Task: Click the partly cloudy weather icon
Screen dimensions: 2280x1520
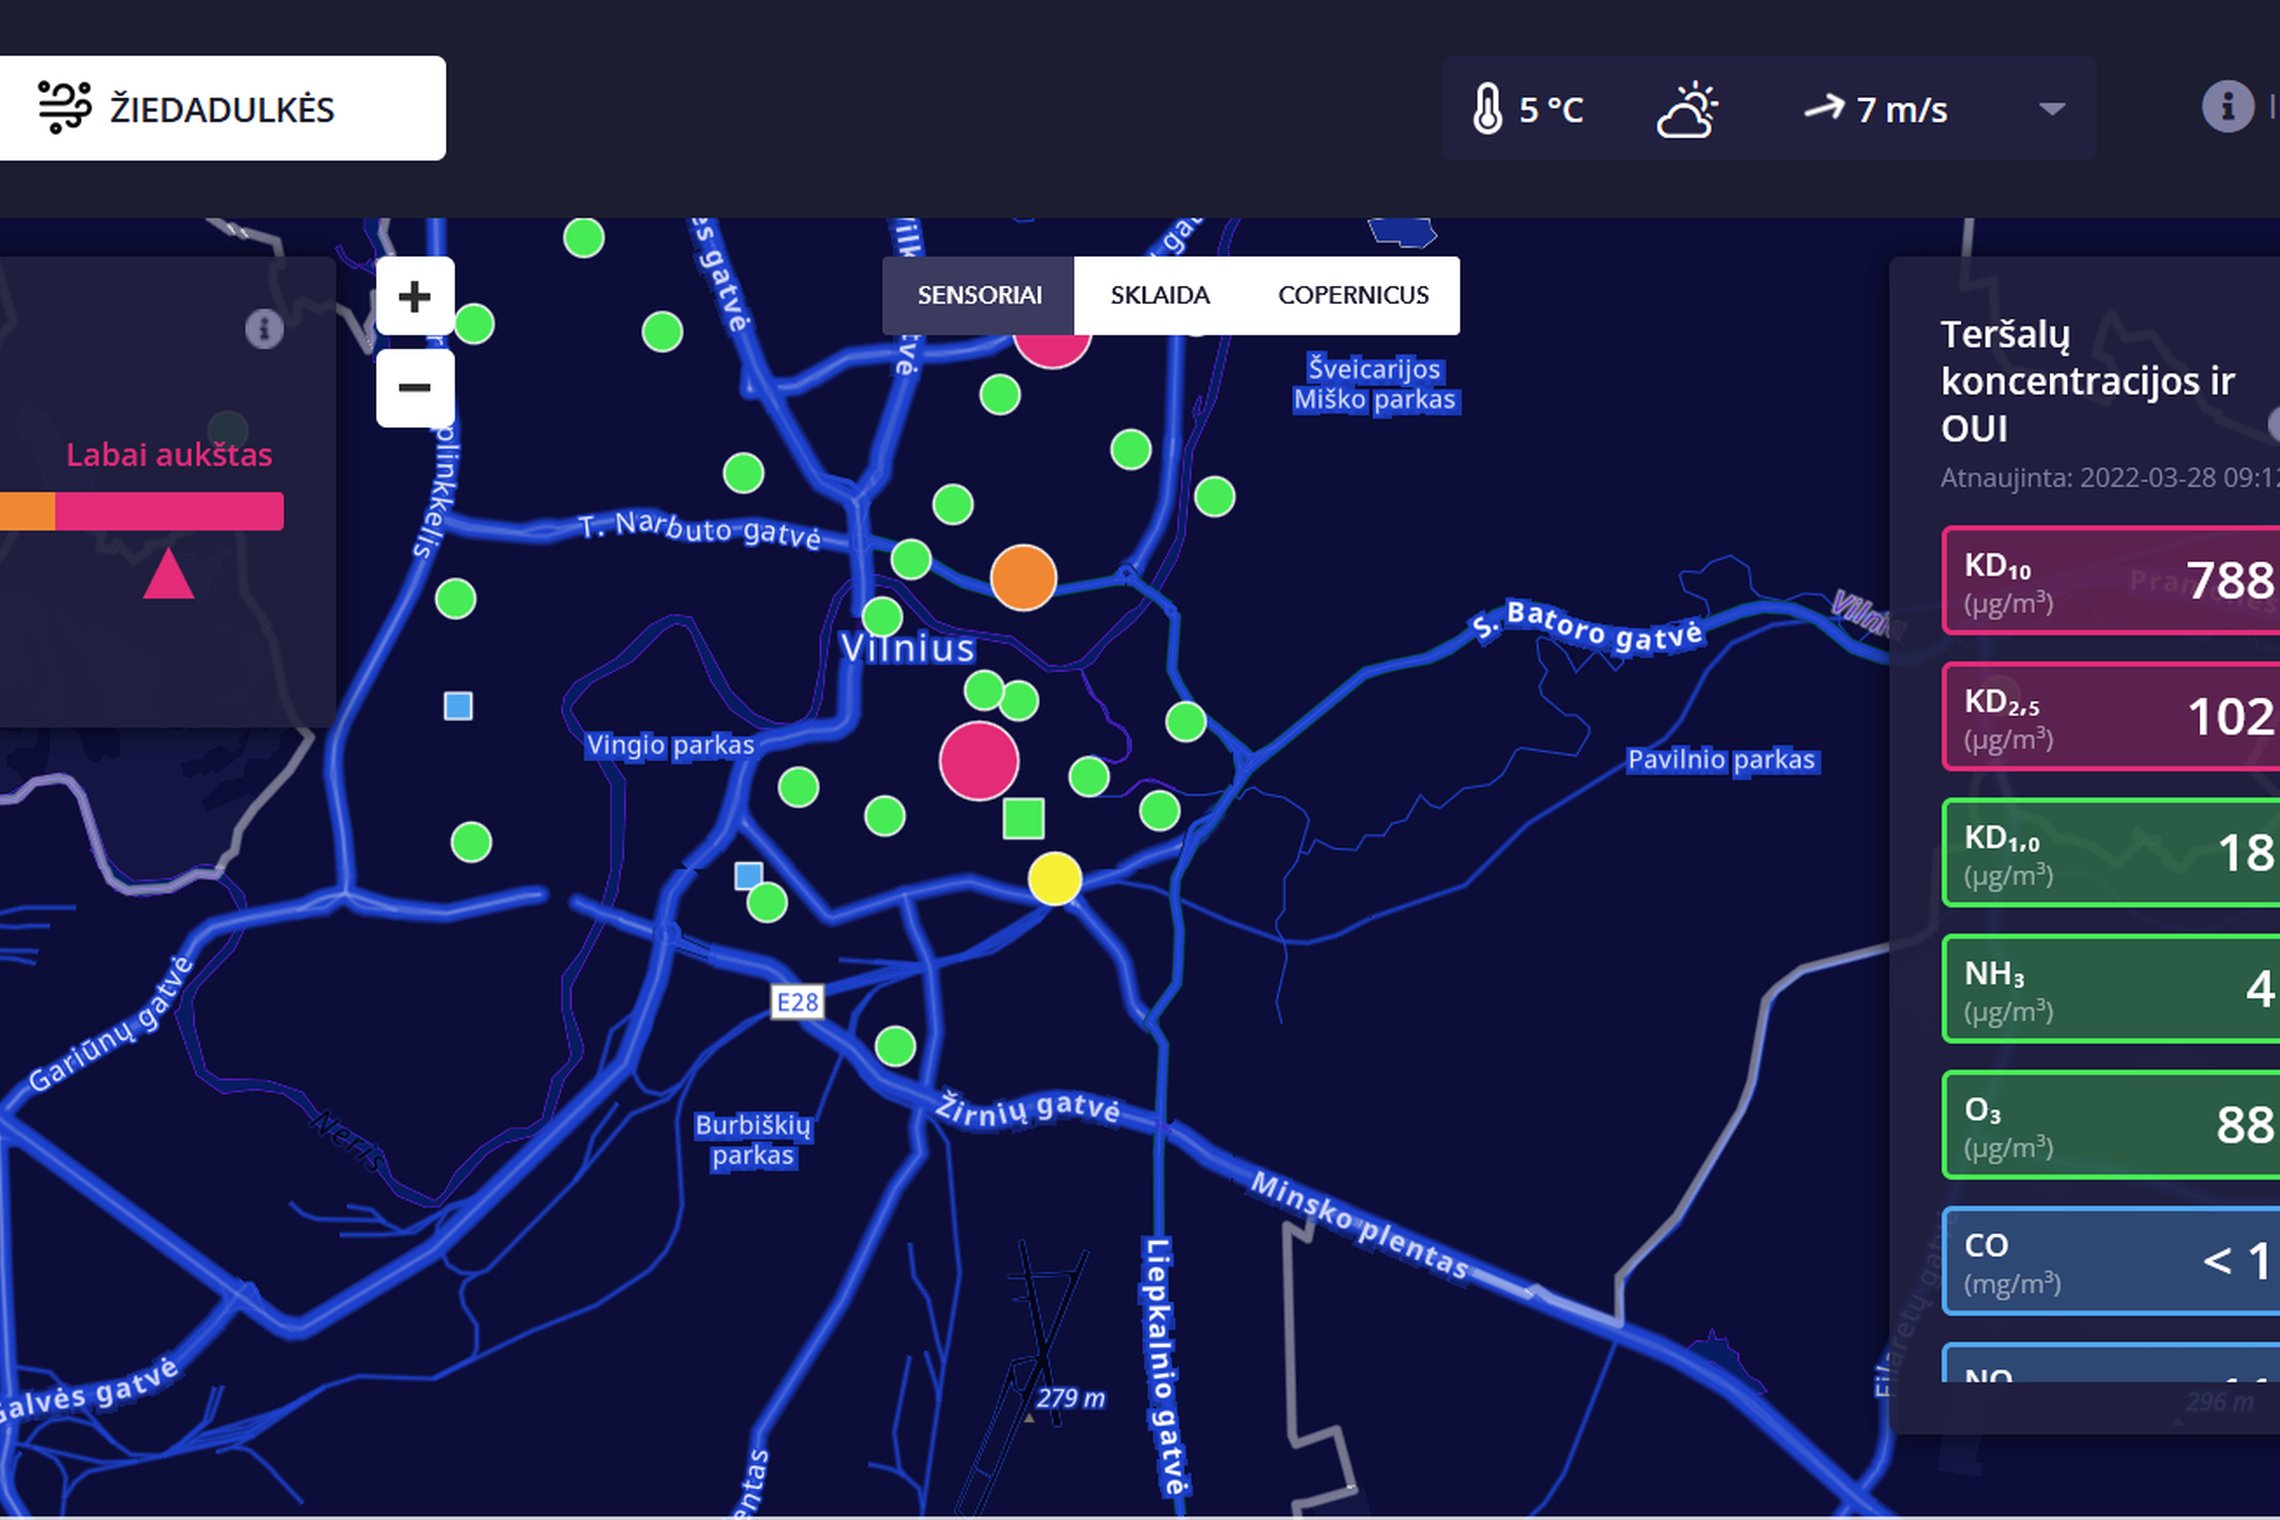Action: (x=1687, y=109)
